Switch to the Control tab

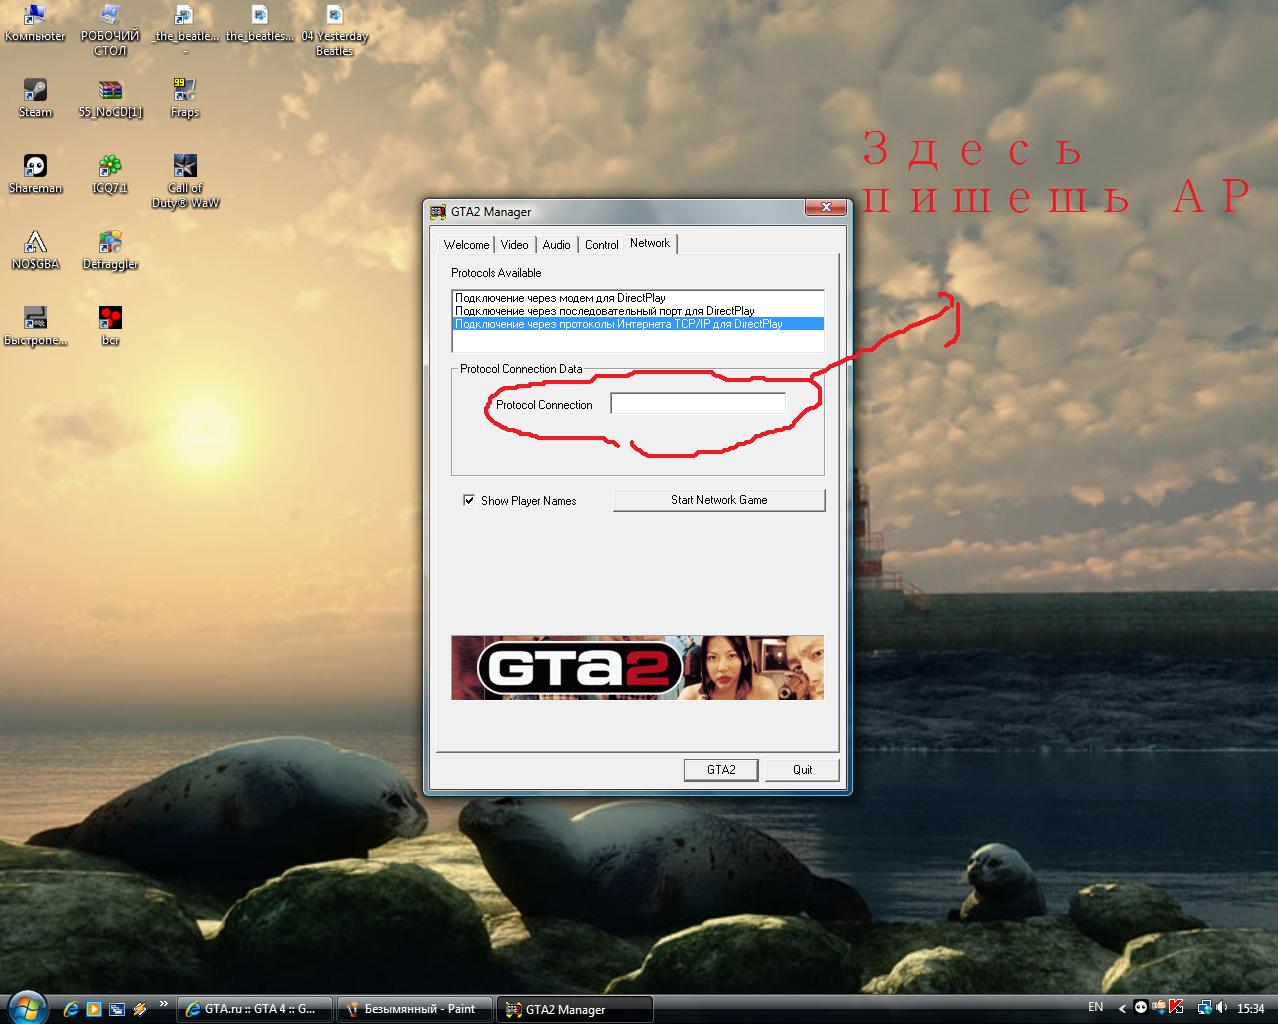coord(601,245)
